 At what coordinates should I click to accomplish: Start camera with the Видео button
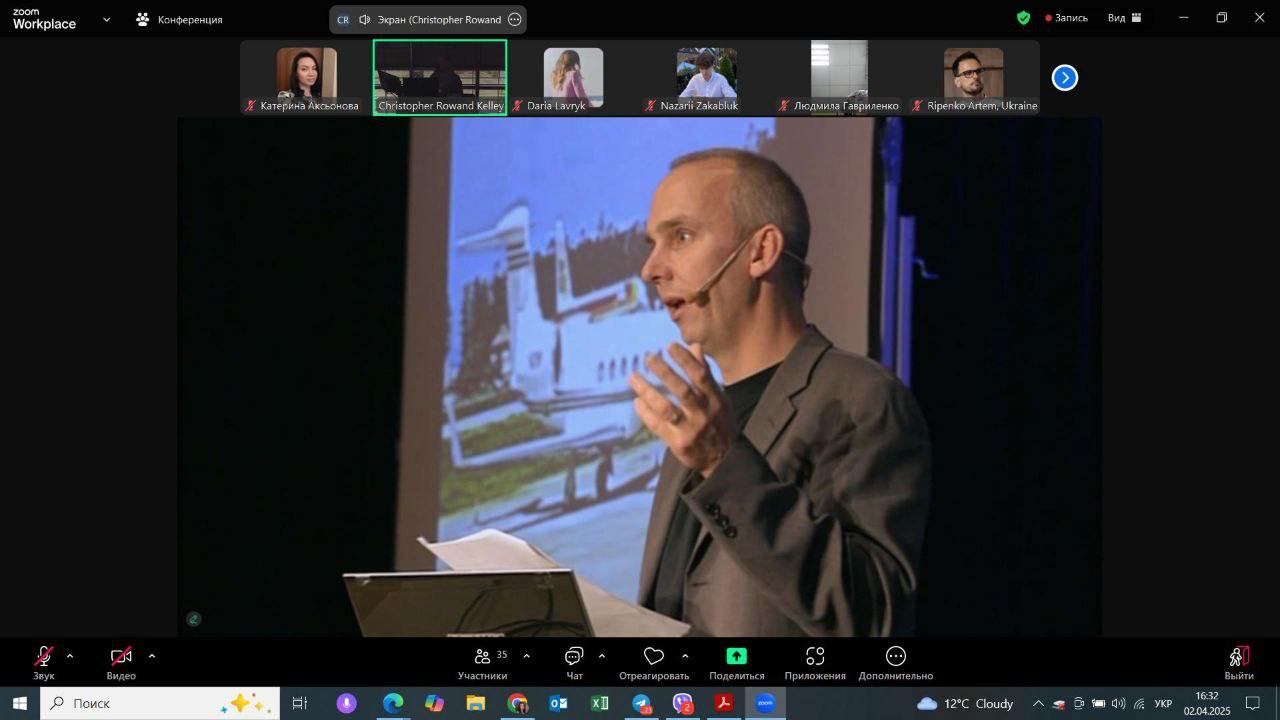coord(121,663)
